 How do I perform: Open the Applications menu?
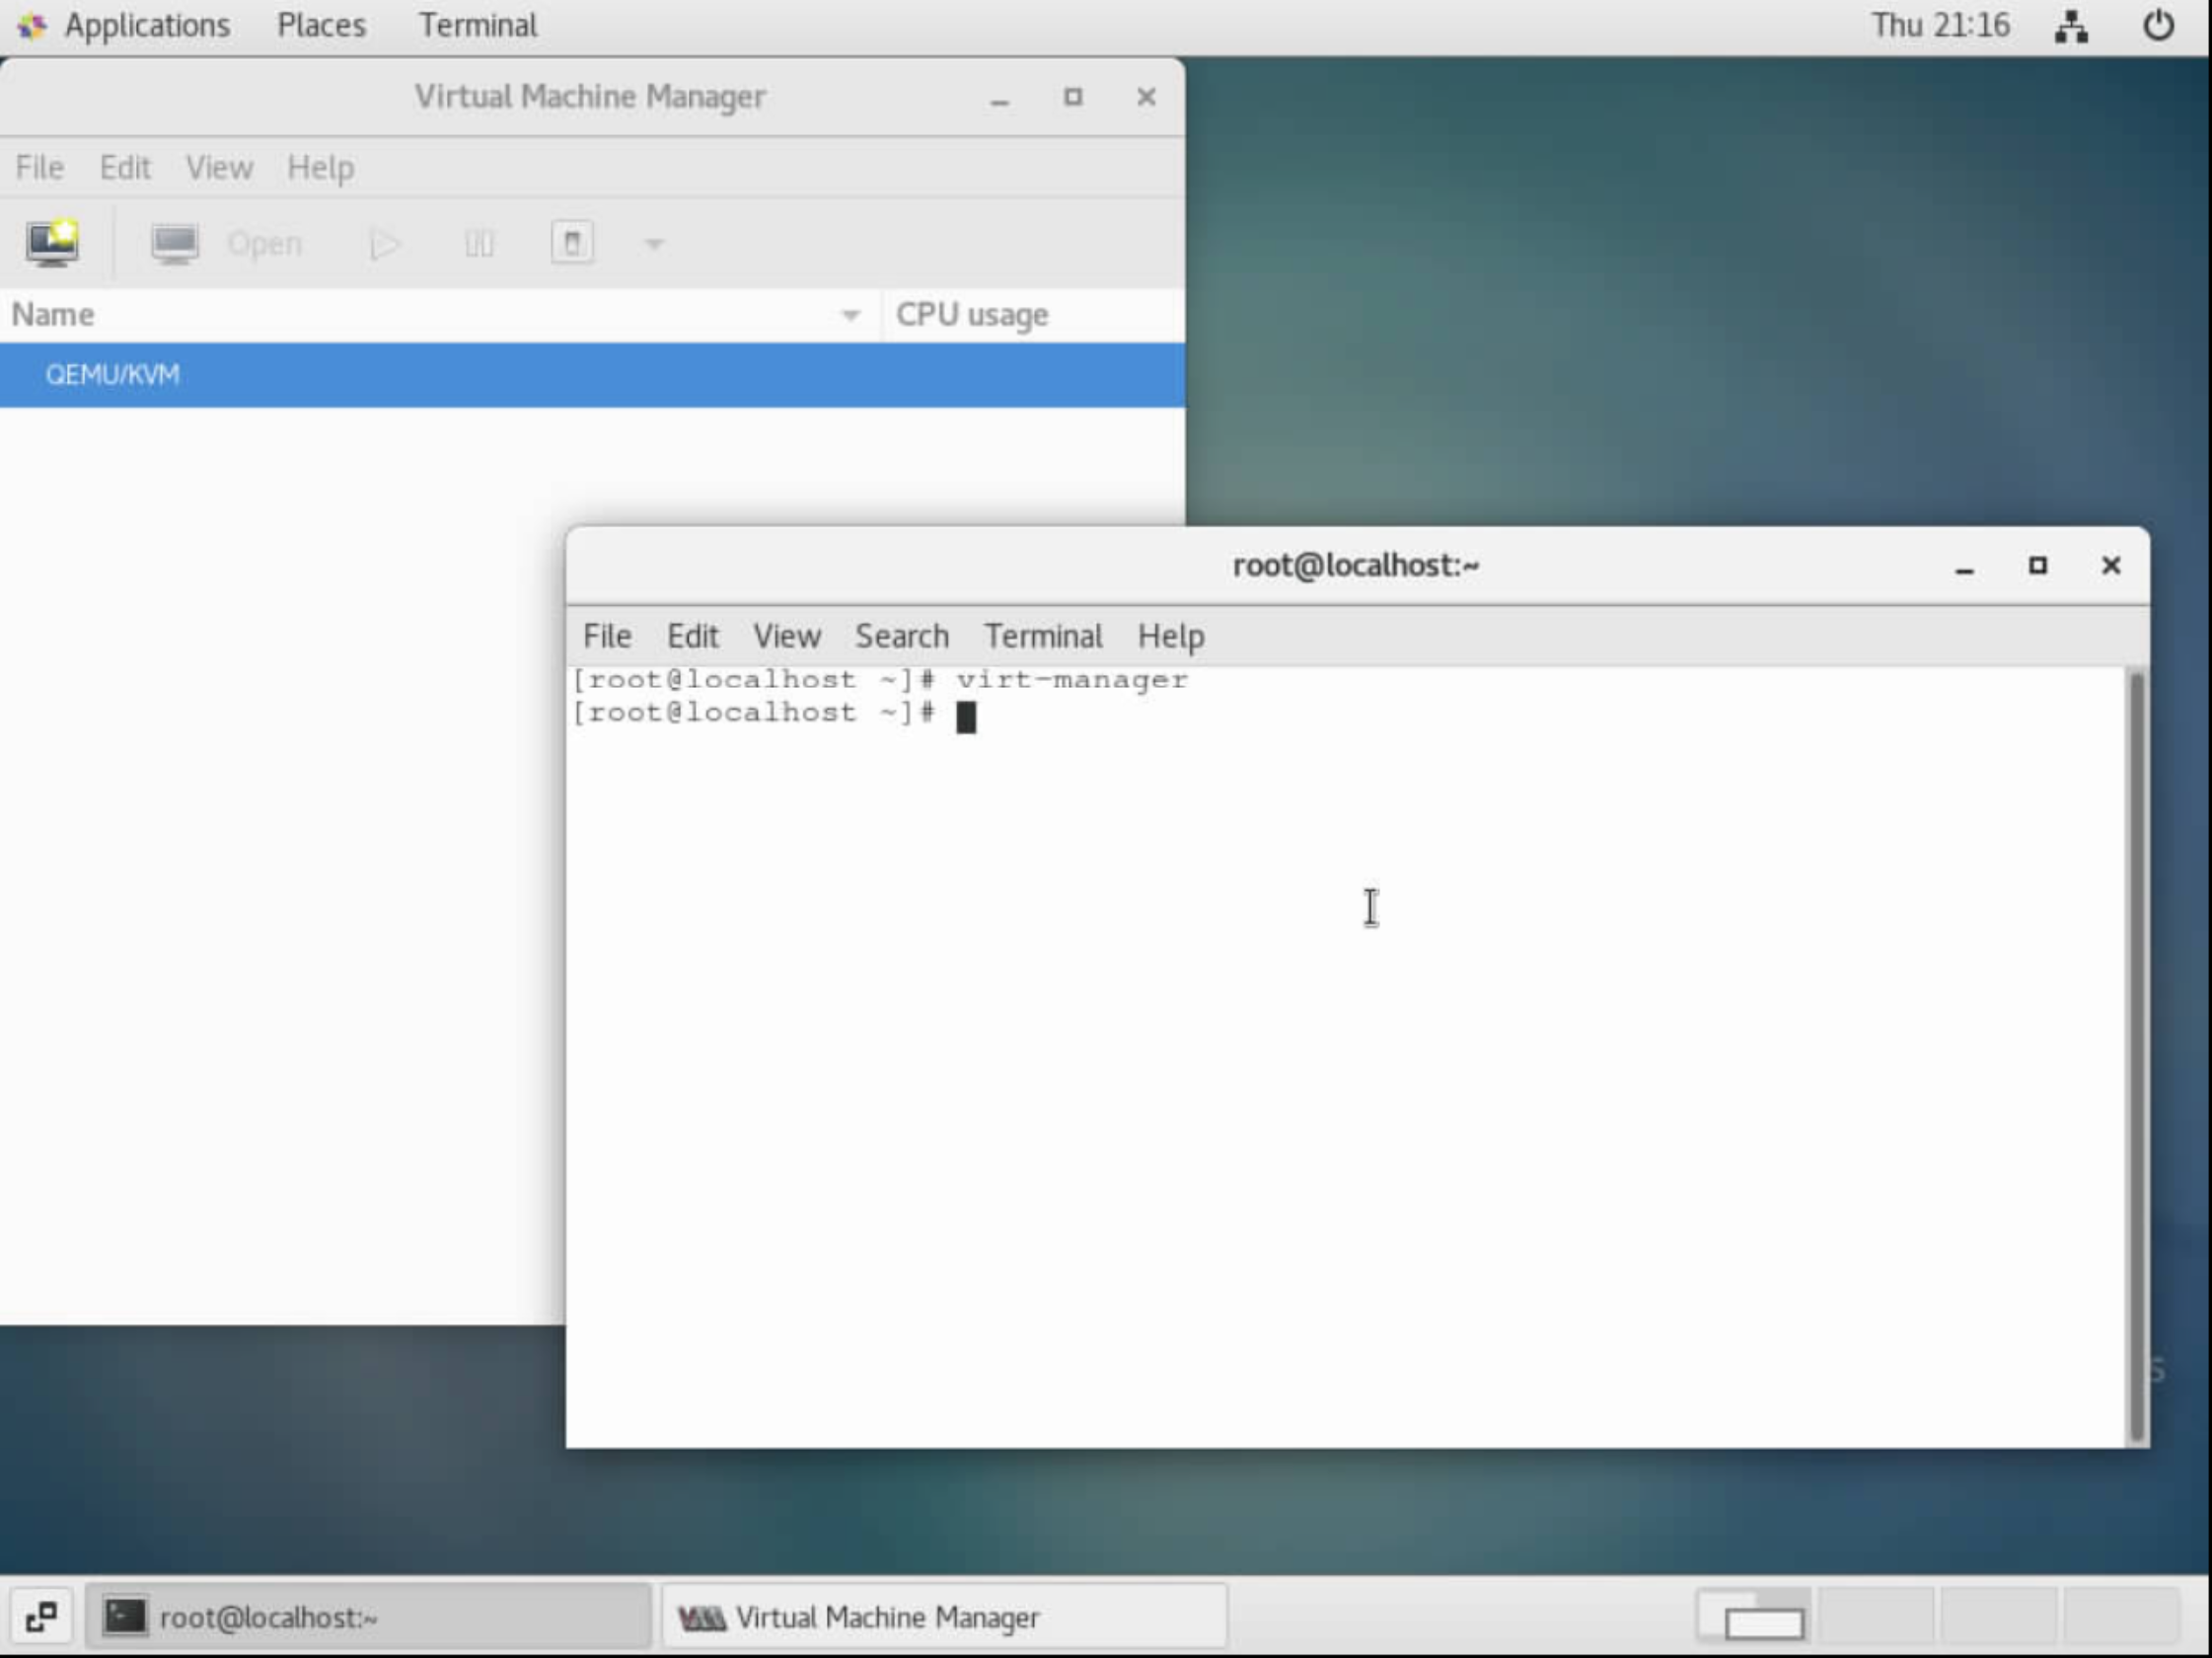146,25
